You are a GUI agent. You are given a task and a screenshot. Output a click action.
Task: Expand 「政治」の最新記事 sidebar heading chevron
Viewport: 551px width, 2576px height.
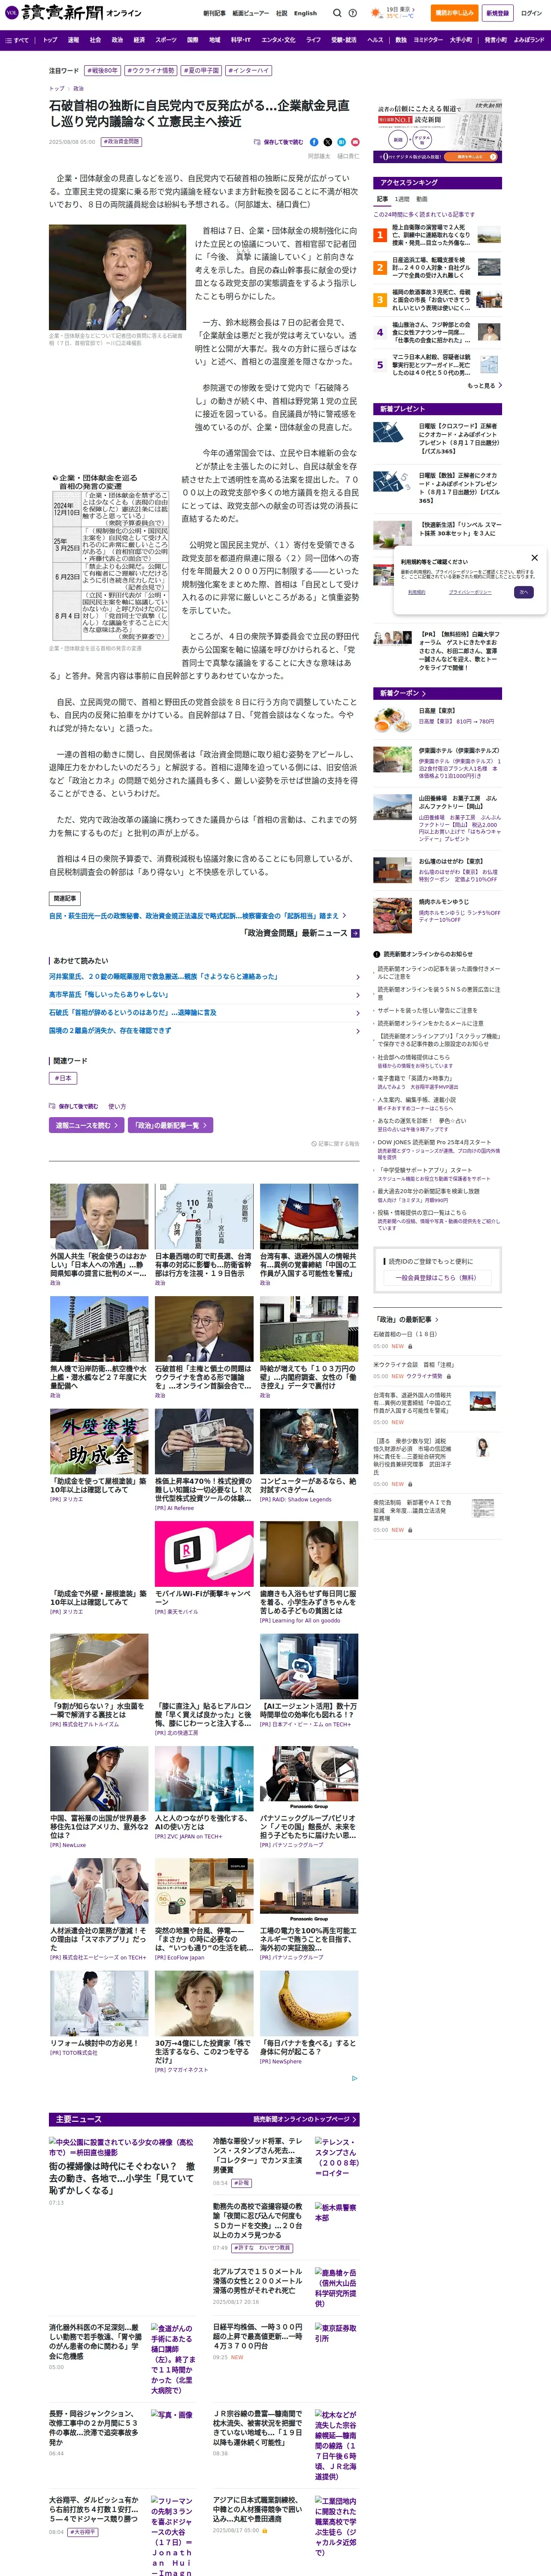pos(437,1320)
